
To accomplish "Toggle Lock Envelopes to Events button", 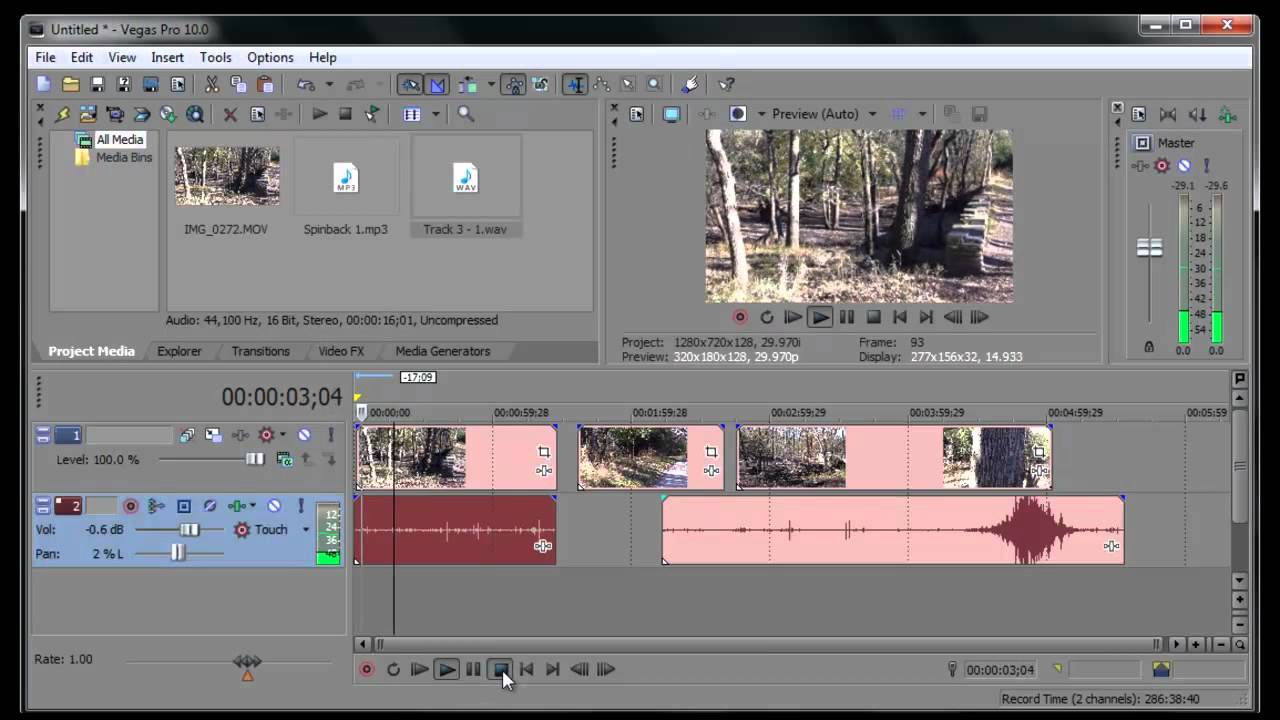I will pyautogui.click(x=514, y=85).
